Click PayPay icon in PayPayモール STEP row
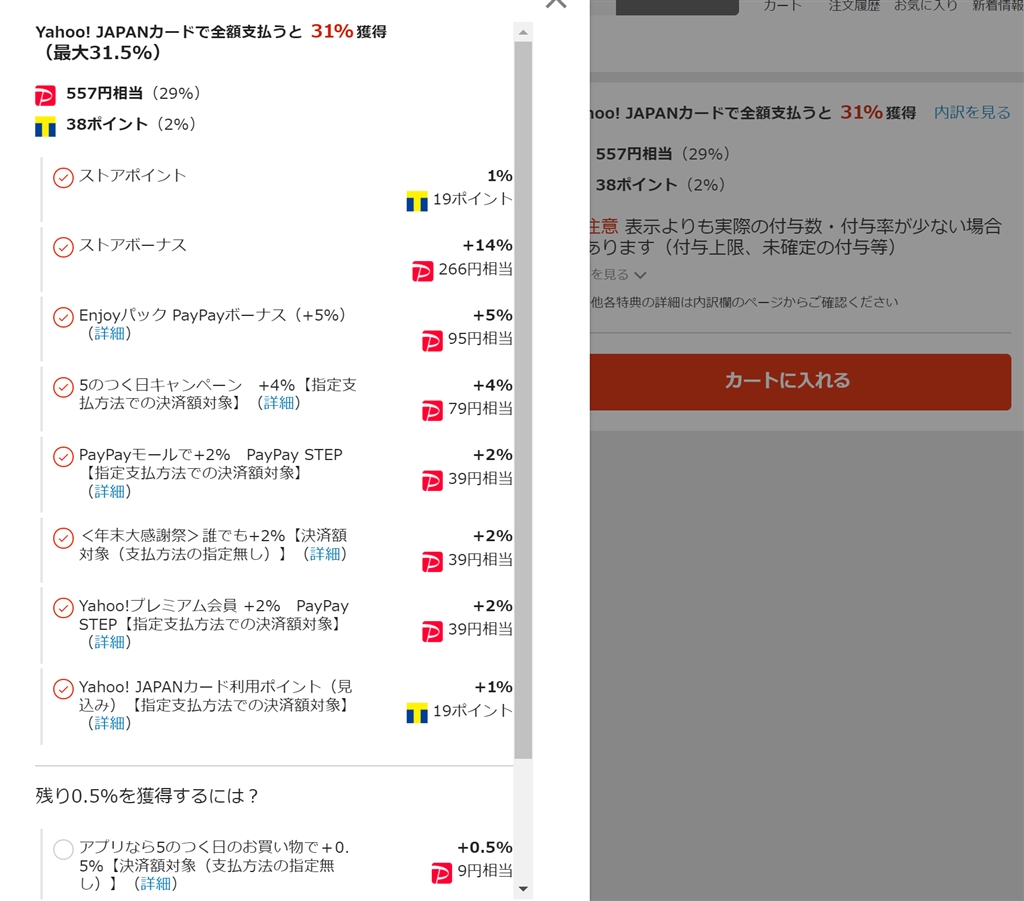 pyautogui.click(x=432, y=481)
